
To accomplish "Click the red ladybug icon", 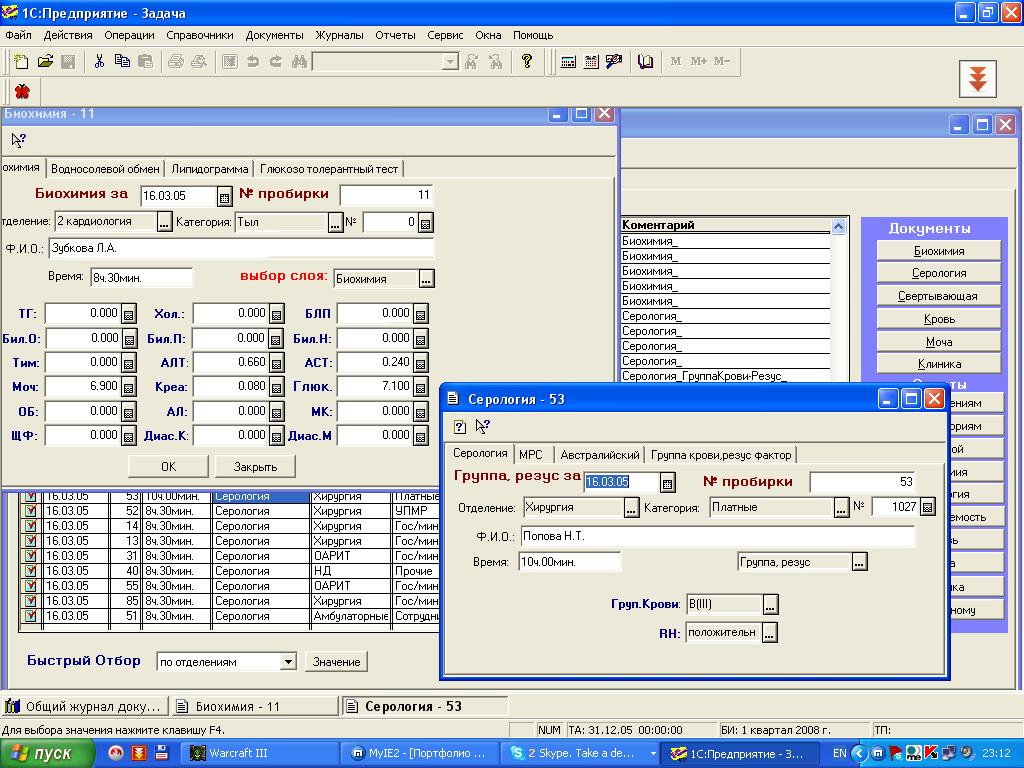I will tap(22, 91).
